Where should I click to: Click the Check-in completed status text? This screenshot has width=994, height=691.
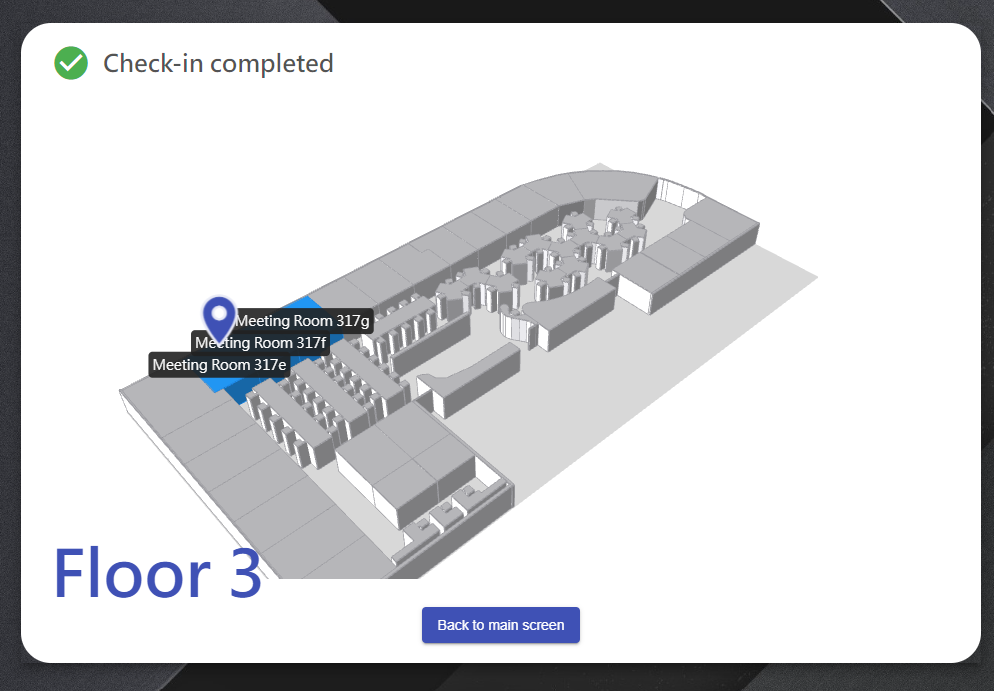[x=218, y=63]
